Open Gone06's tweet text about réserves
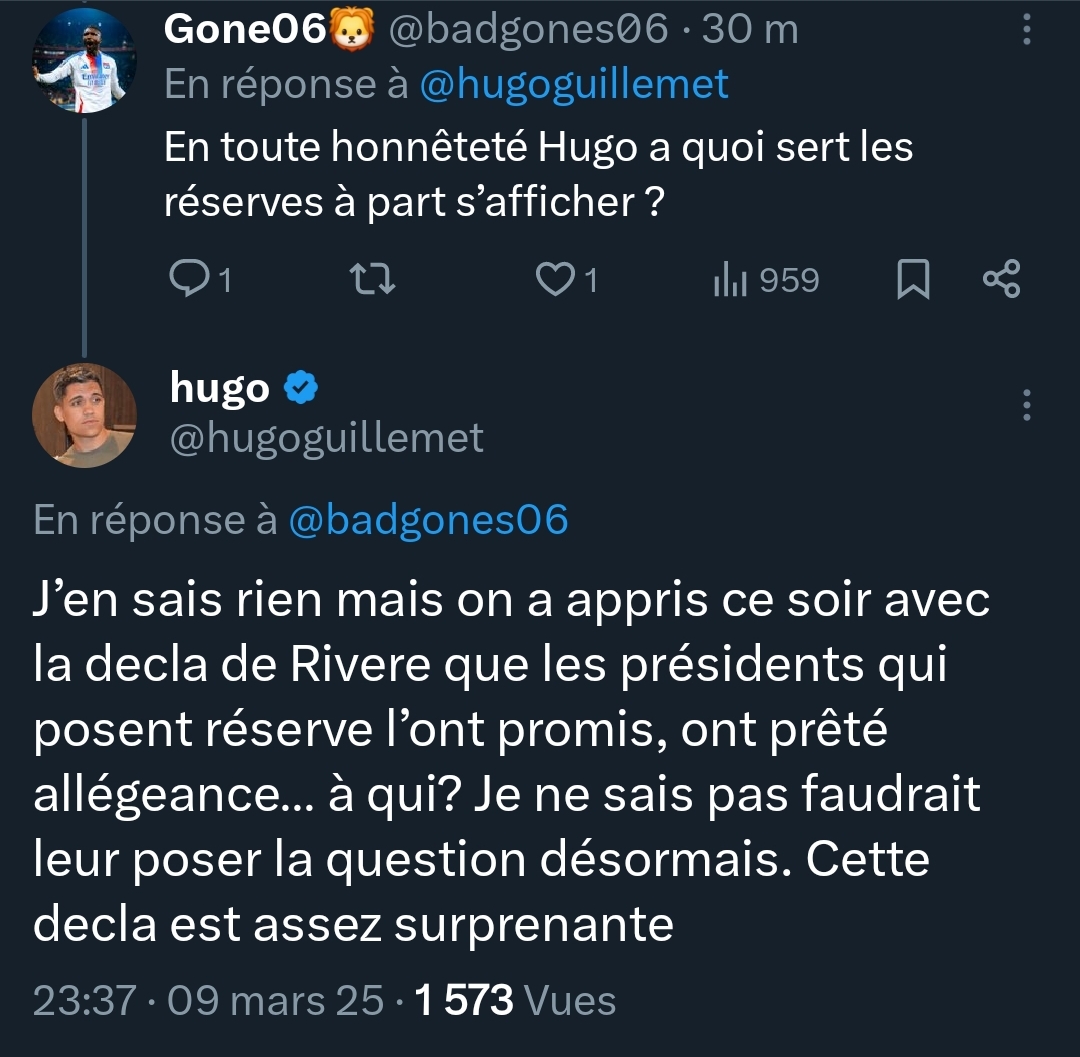Viewport: 1080px width, 1057px height. pos(539,174)
